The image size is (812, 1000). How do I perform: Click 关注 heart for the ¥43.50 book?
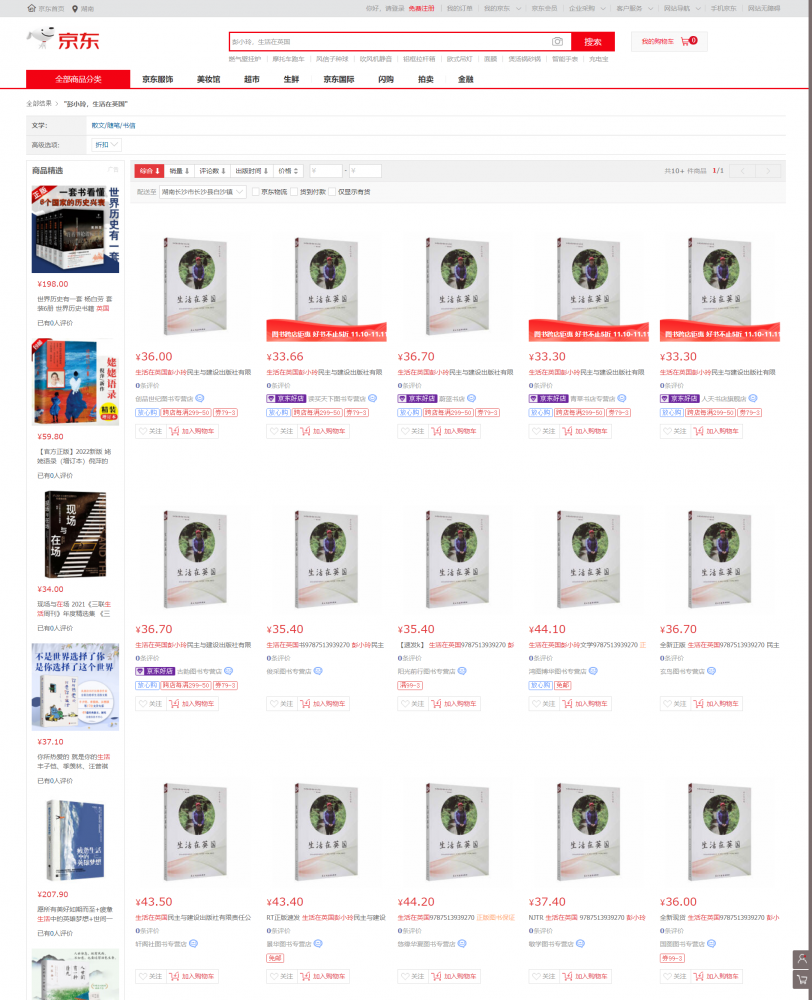tap(149, 976)
